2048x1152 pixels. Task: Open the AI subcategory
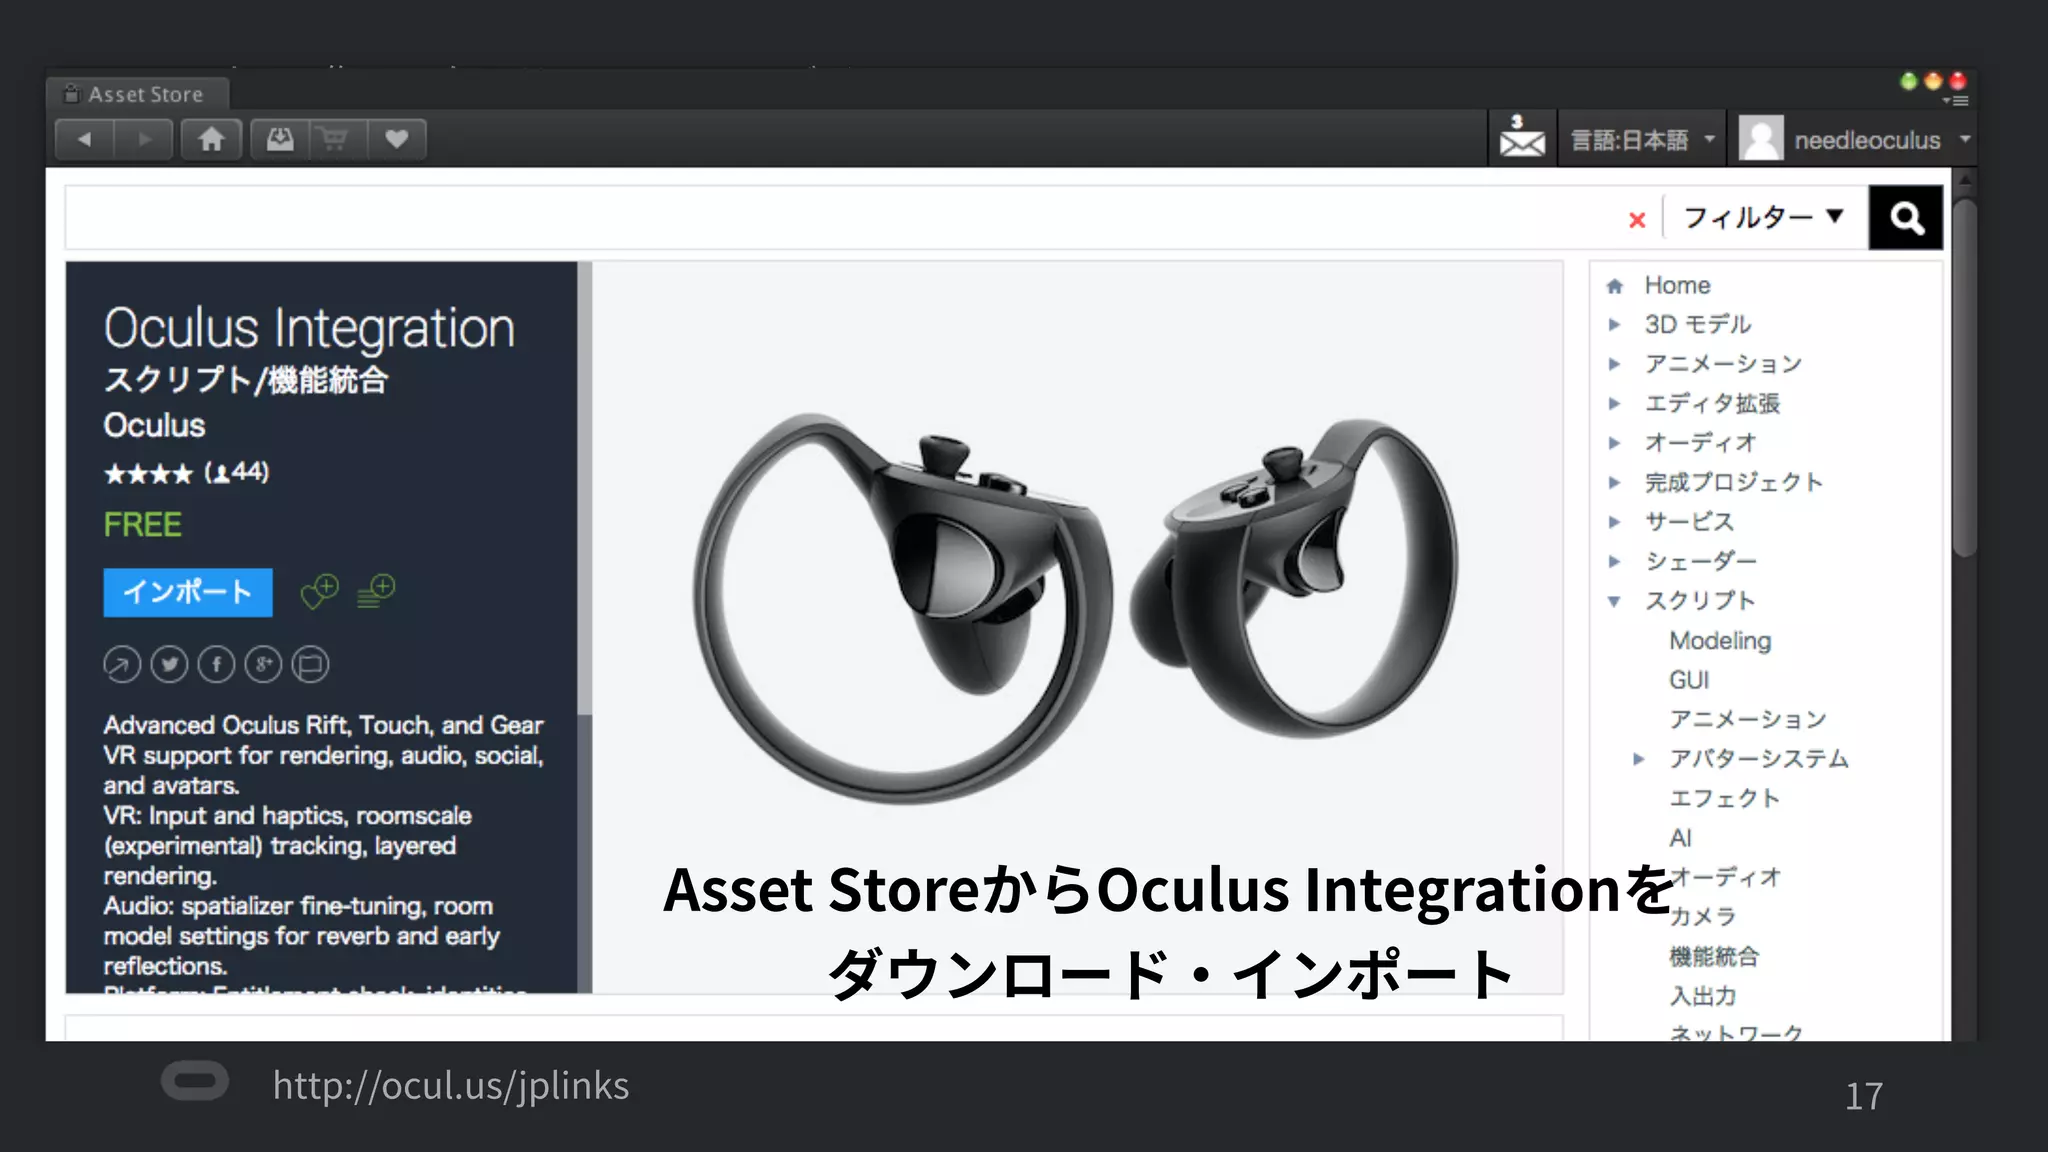[1680, 838]
